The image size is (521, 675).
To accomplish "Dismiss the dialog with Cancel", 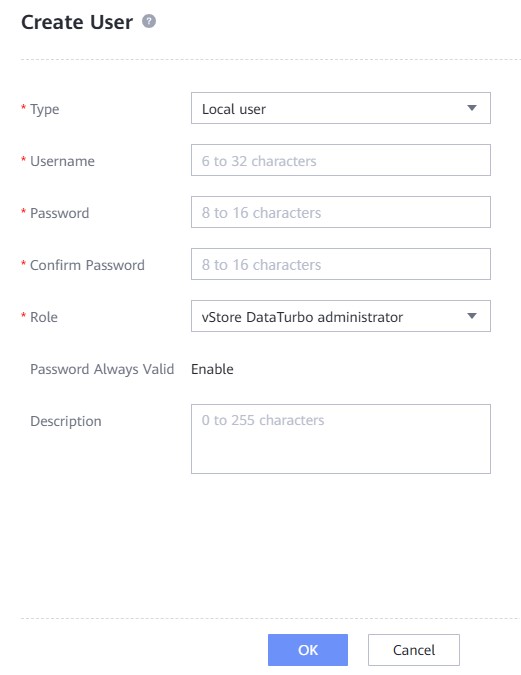I will click(414, 650).
